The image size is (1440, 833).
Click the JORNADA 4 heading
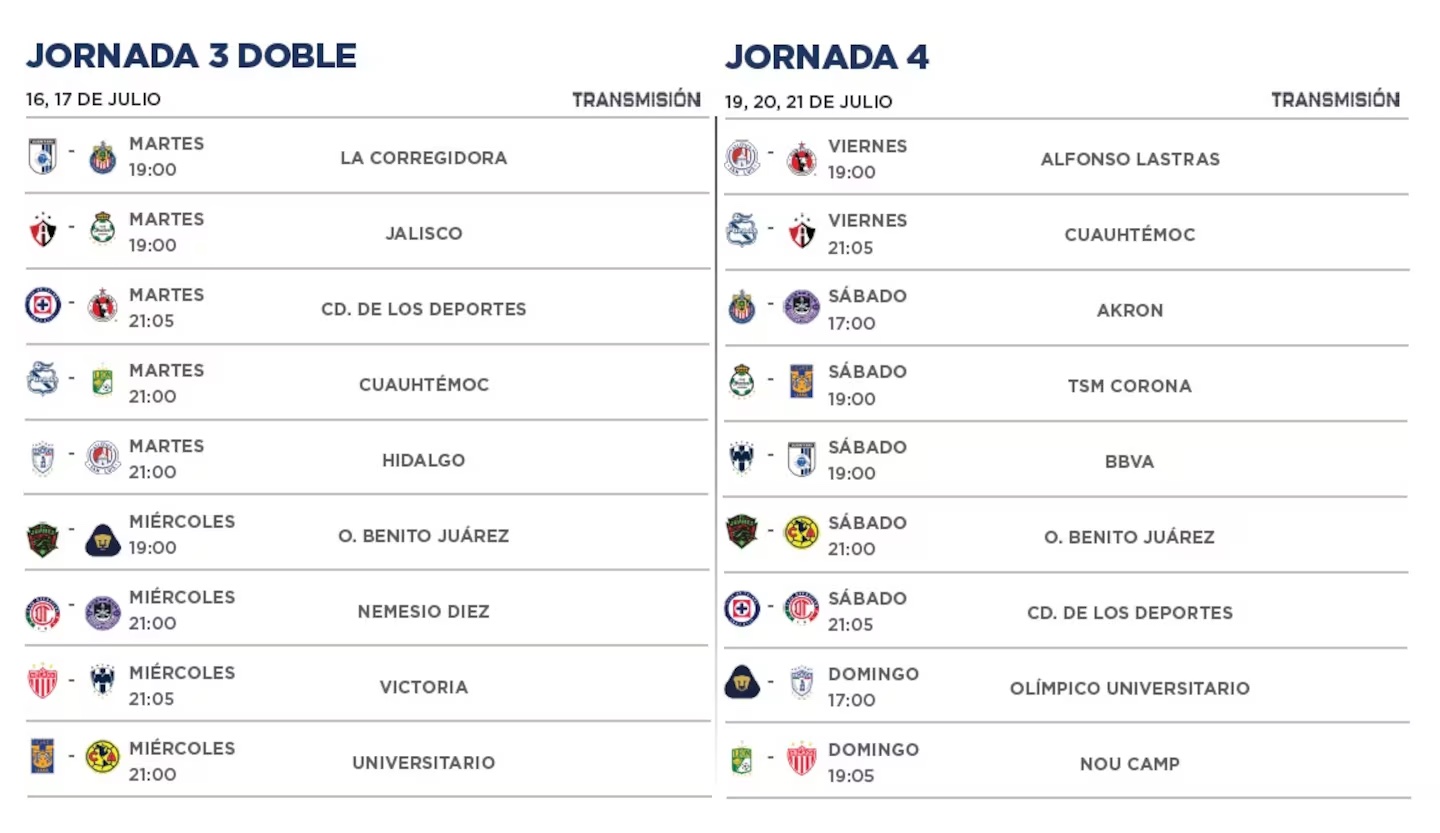click(827, 57)
